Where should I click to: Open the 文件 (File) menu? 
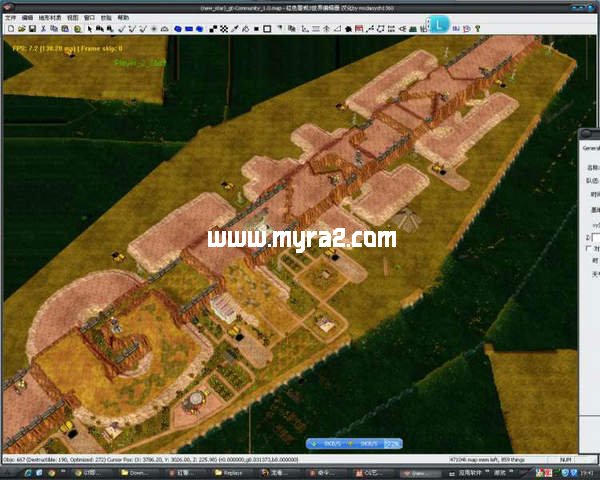click(x=10, y=18)
